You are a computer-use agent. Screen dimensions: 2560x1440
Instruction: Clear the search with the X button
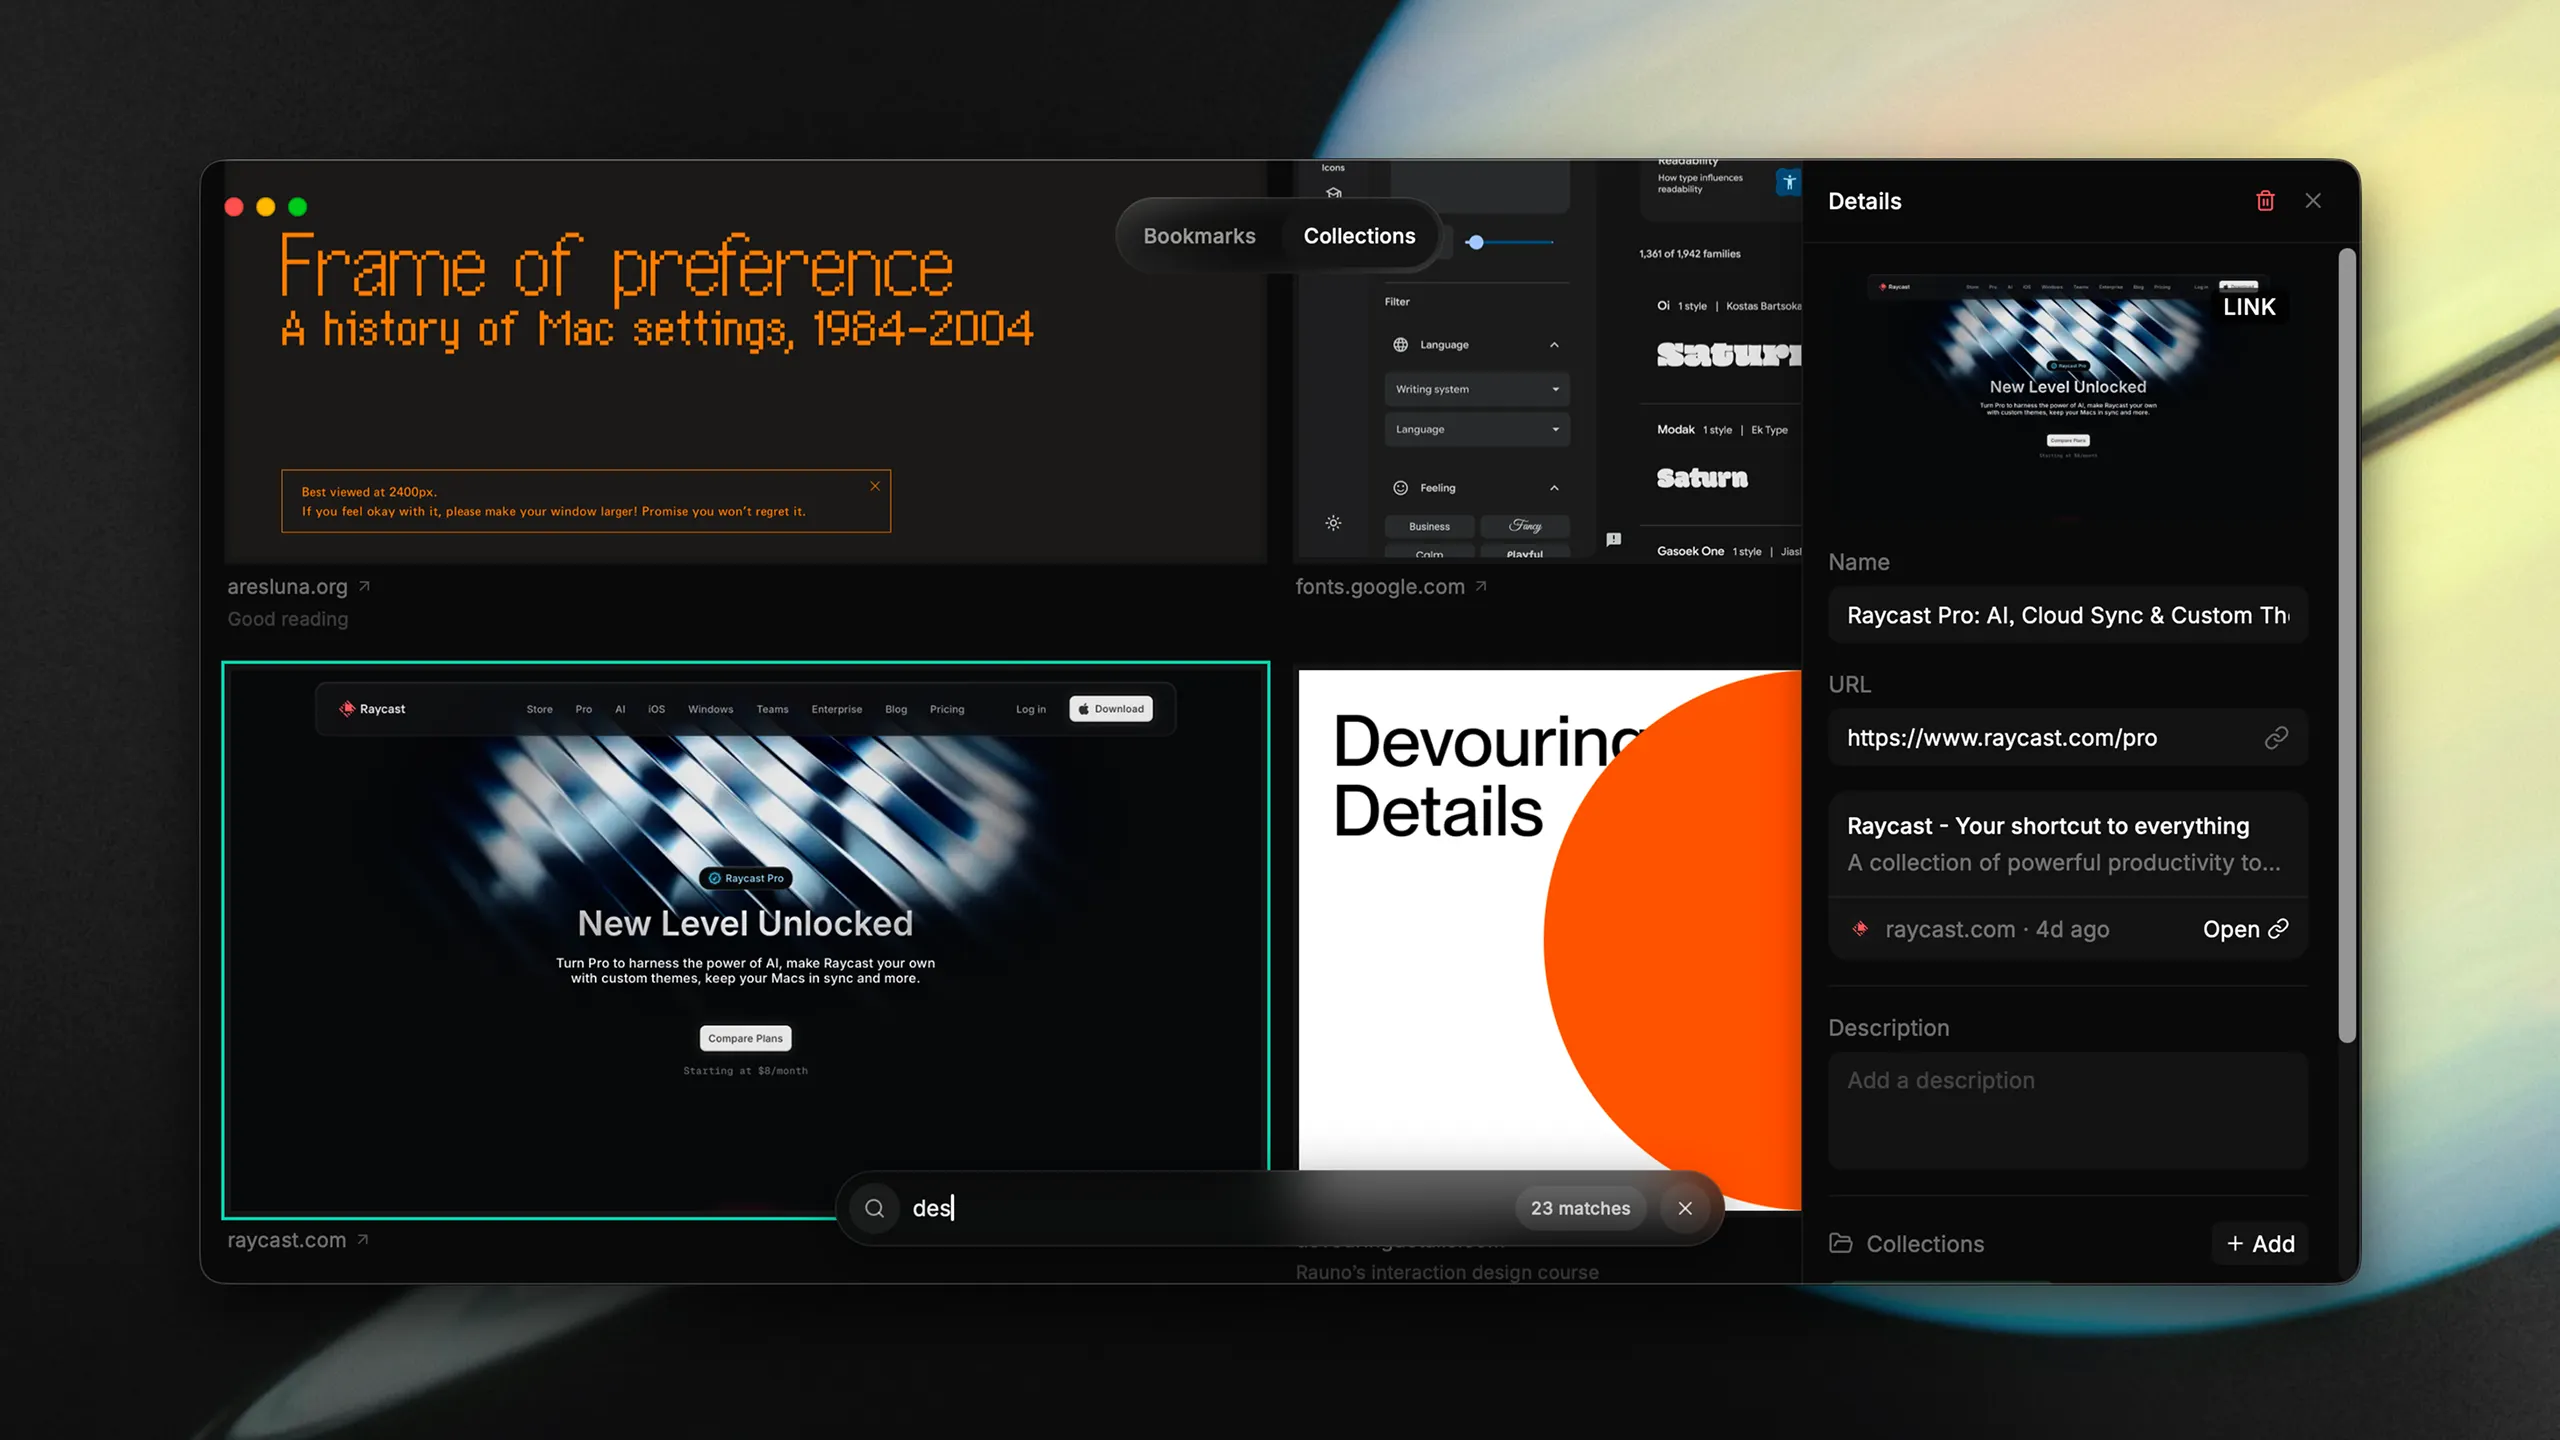coord(1685,1208)
